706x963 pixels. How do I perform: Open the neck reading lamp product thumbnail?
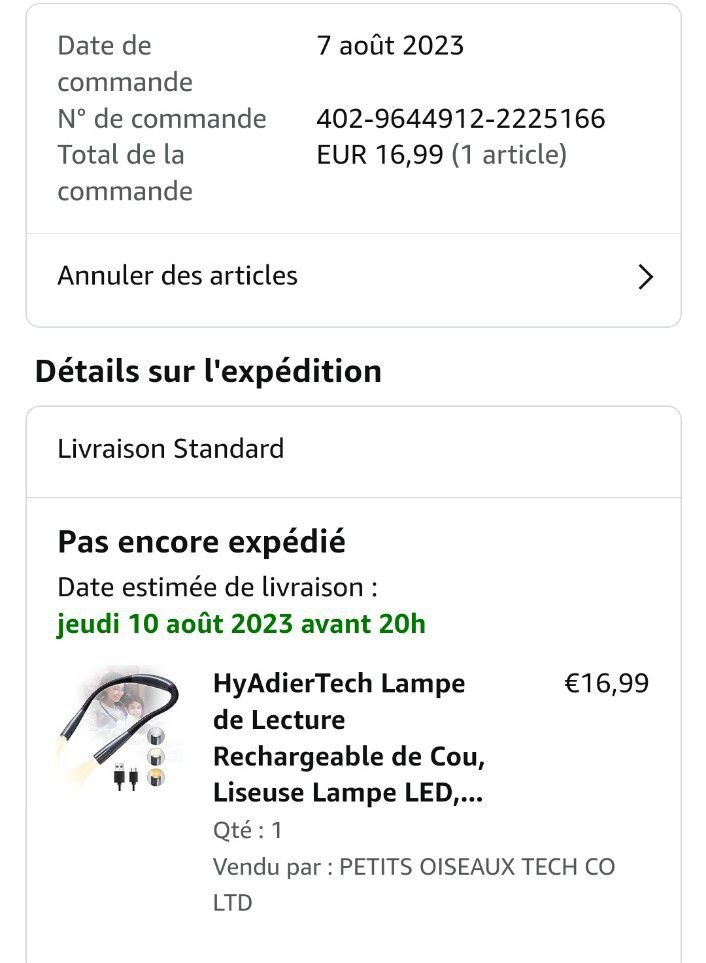(x=119, y=731)
